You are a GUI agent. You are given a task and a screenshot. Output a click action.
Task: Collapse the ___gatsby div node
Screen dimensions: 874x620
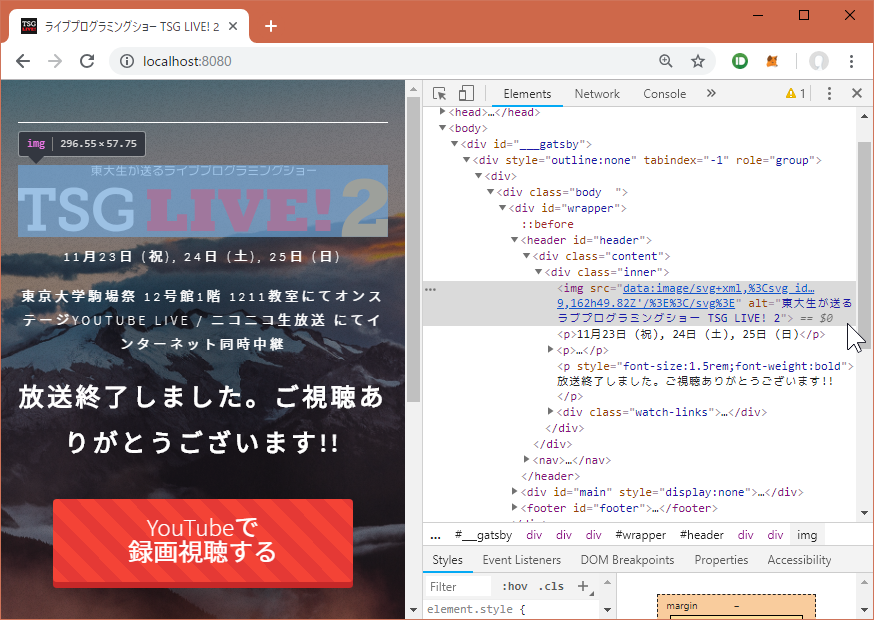tap(454, 144)
